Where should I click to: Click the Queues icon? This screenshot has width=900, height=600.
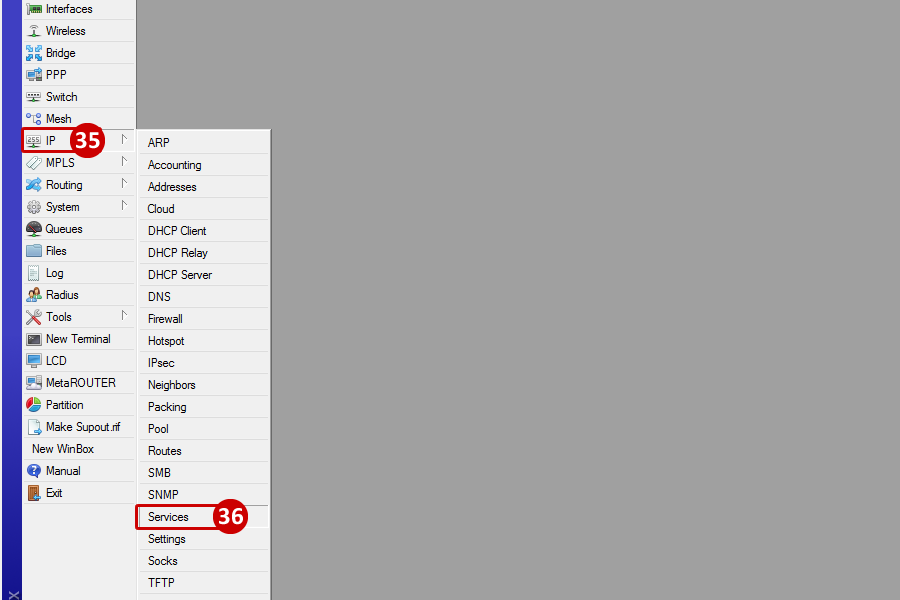(x=34, y=229)
